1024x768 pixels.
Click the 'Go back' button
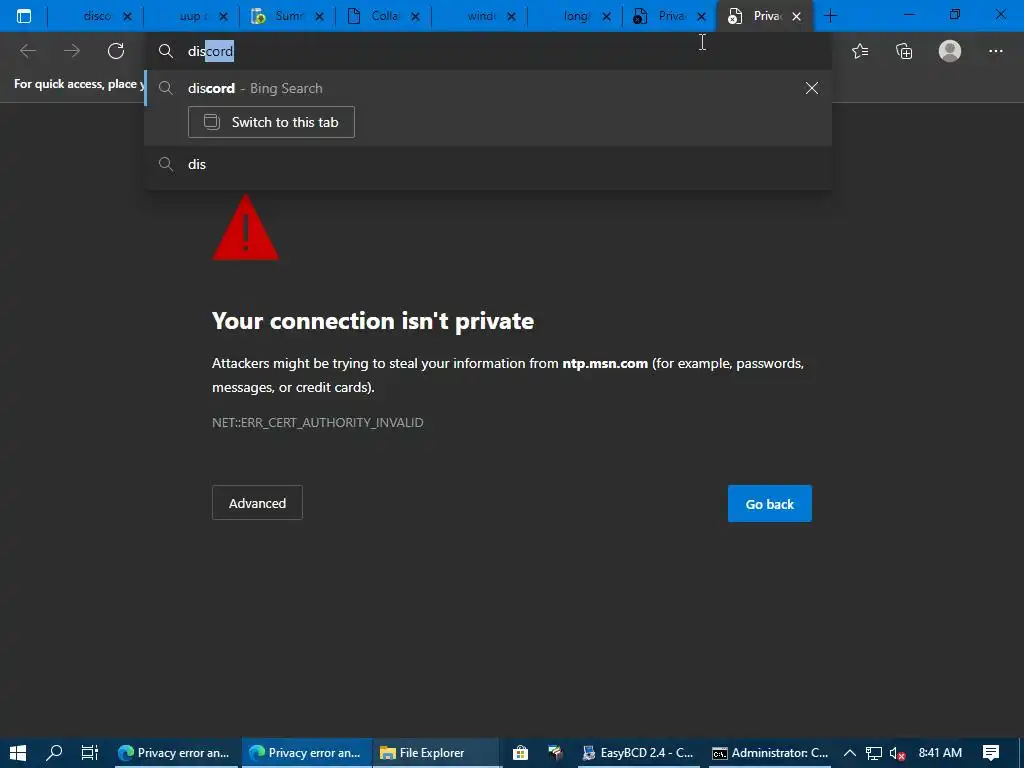(769, 504)
